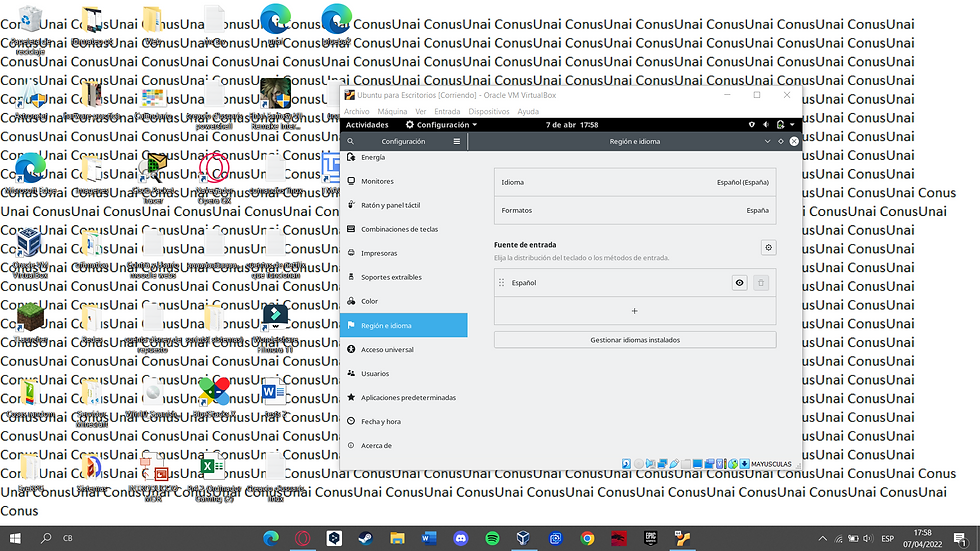Open Ratón y panel táctil settings
Viewport: 980px width, 551px height.
click(404, 205)
